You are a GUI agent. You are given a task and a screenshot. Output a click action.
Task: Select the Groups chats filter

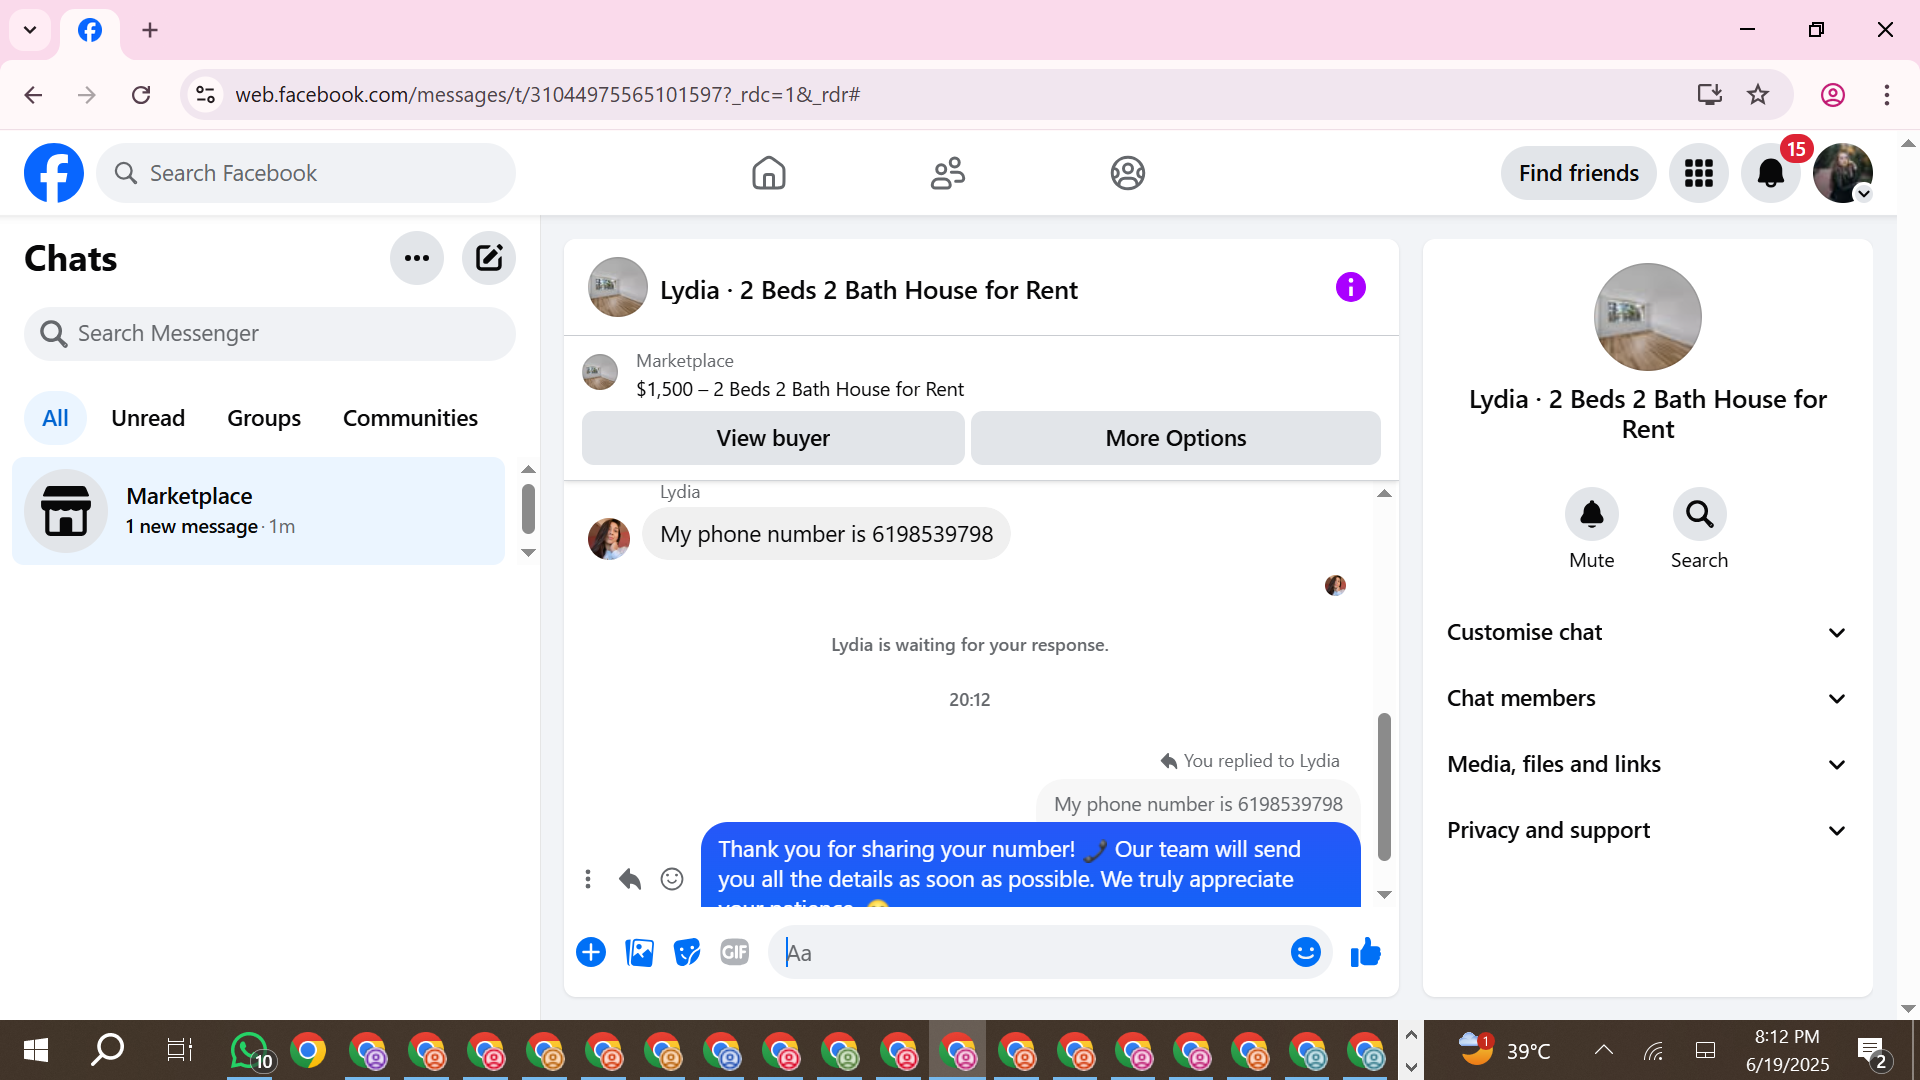264,418
